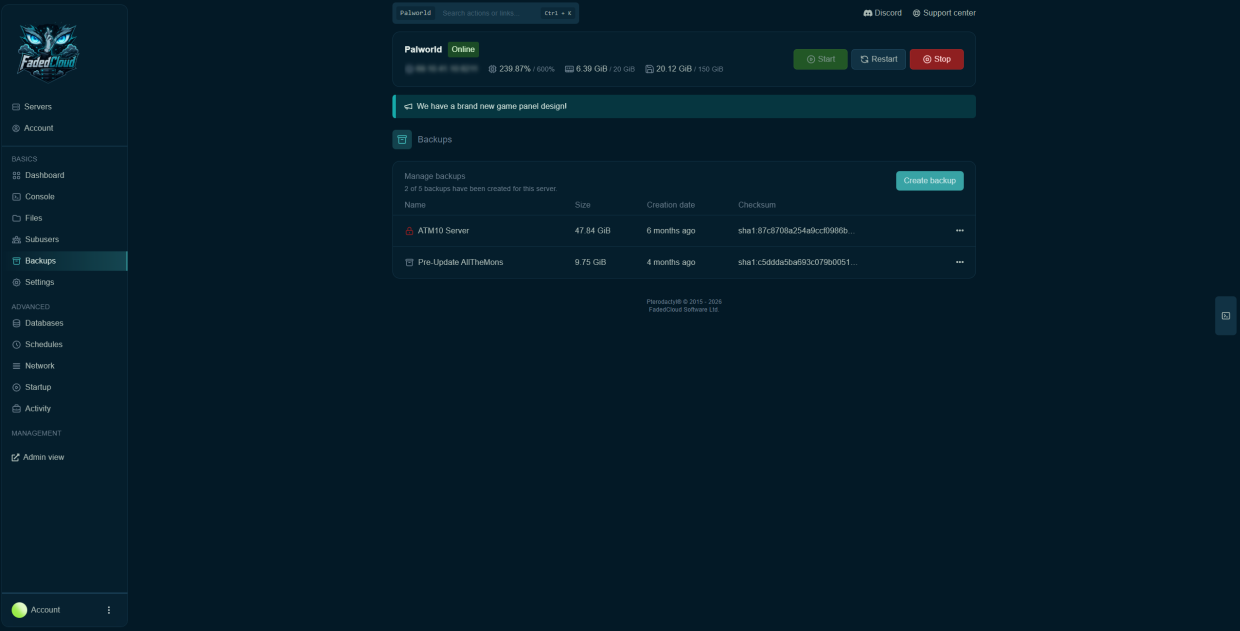This screenshot has height=631, width=1240.
Task: Restart the Palworld server
Action: (x=878, y=59)
